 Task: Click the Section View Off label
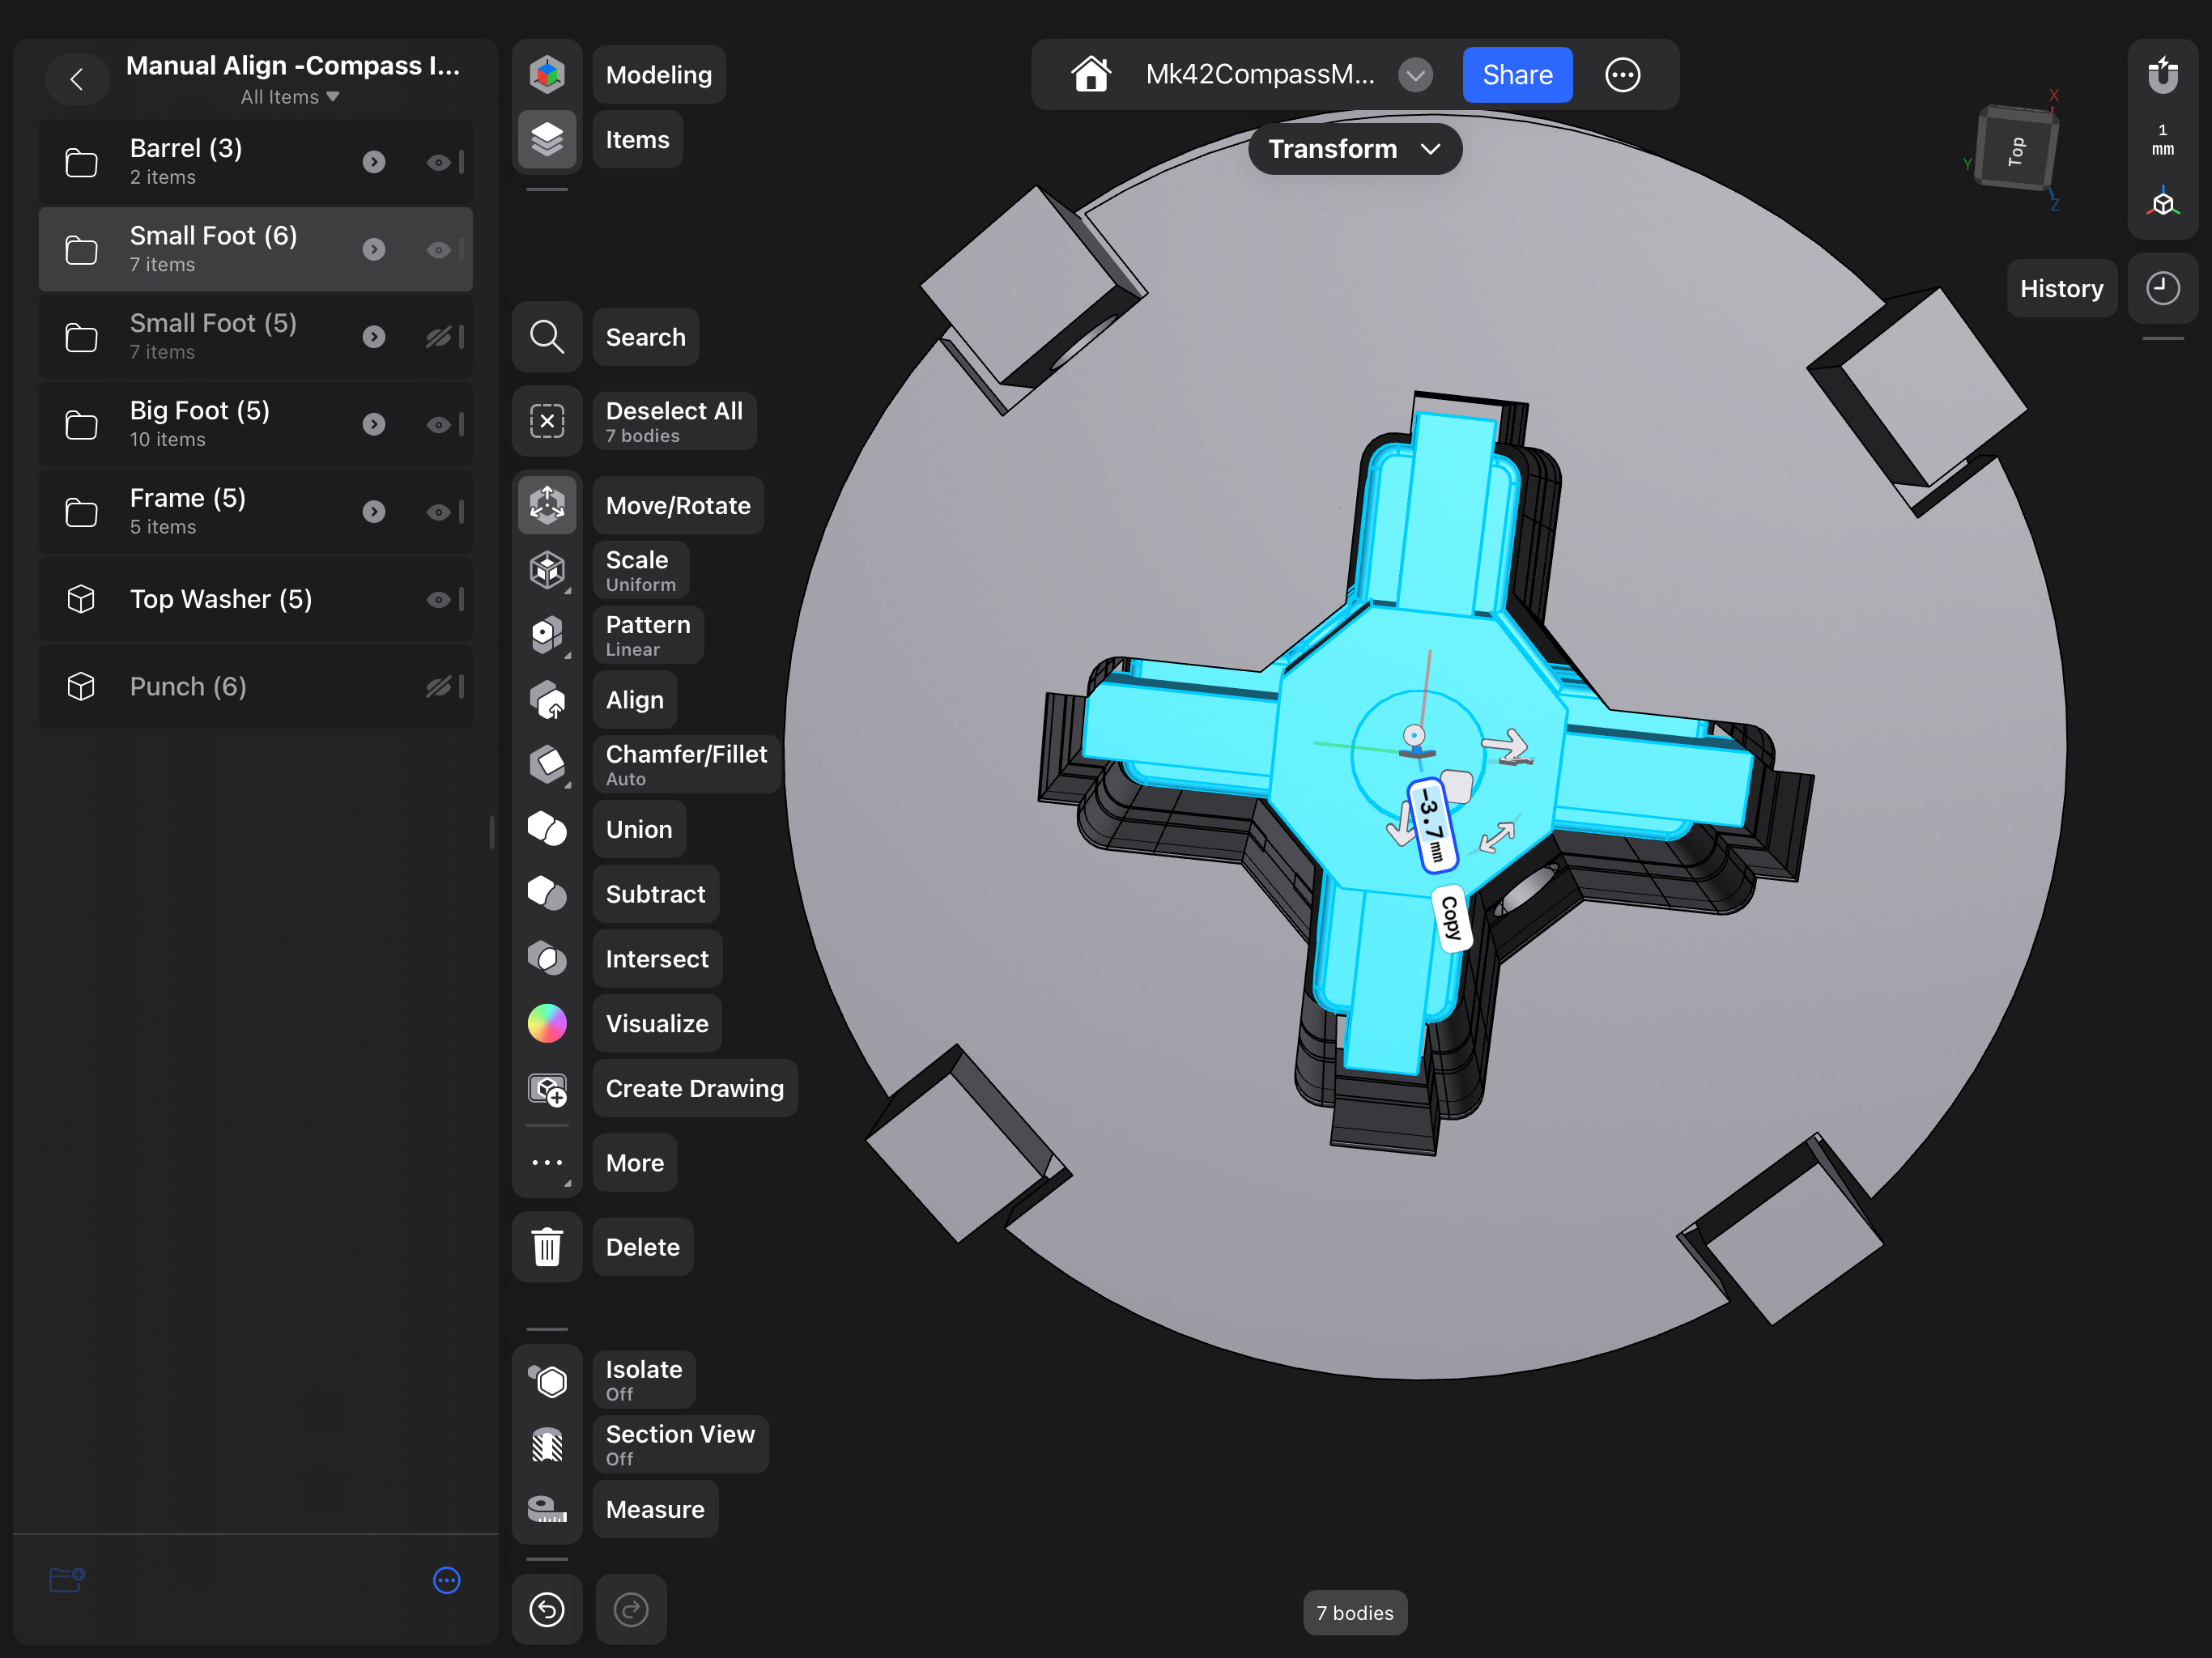coord(680,1445)
